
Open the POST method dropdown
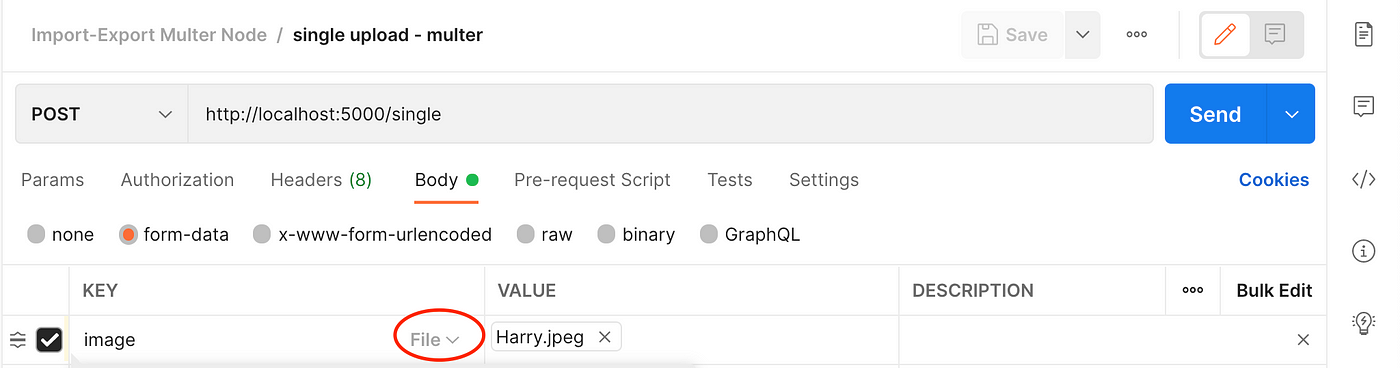coord(102,114)
